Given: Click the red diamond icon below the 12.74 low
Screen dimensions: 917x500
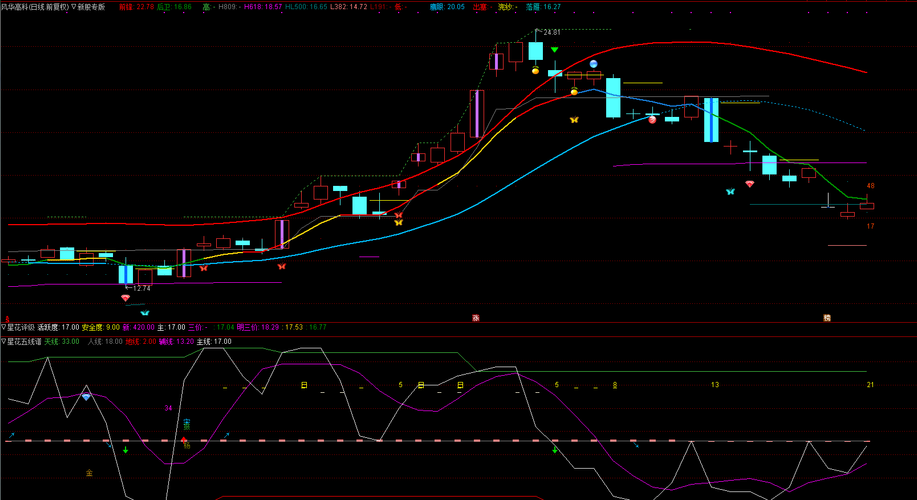Looking at the screenshot, I should [125, 298].
